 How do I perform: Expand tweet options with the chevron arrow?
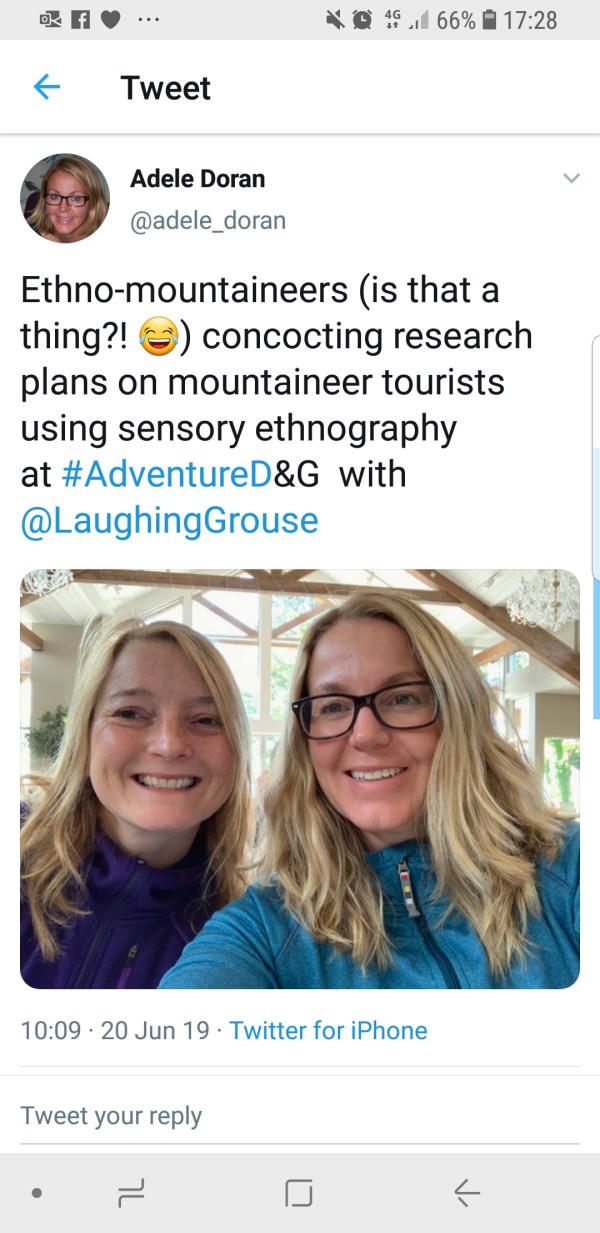pos(571,179)
